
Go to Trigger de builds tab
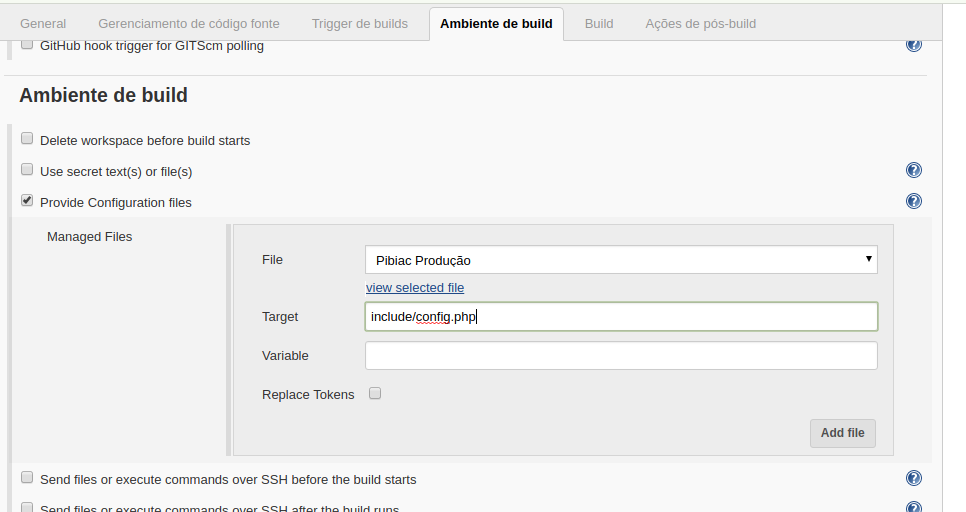coord(360,23)
